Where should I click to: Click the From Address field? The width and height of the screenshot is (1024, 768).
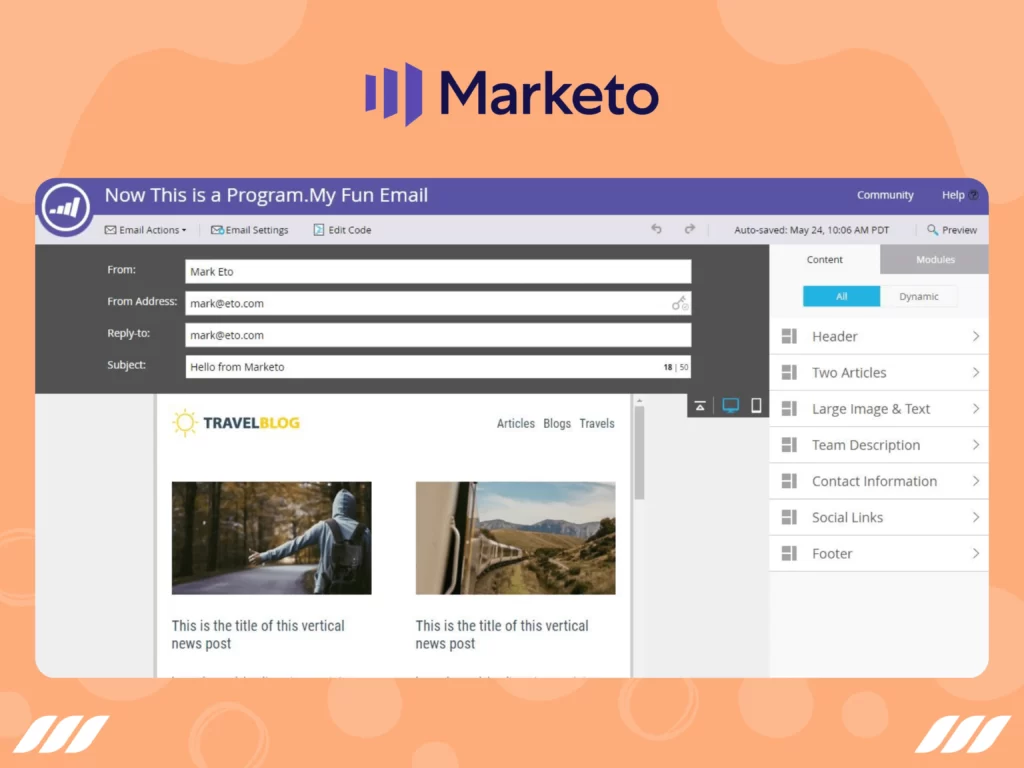pos(438,303)
